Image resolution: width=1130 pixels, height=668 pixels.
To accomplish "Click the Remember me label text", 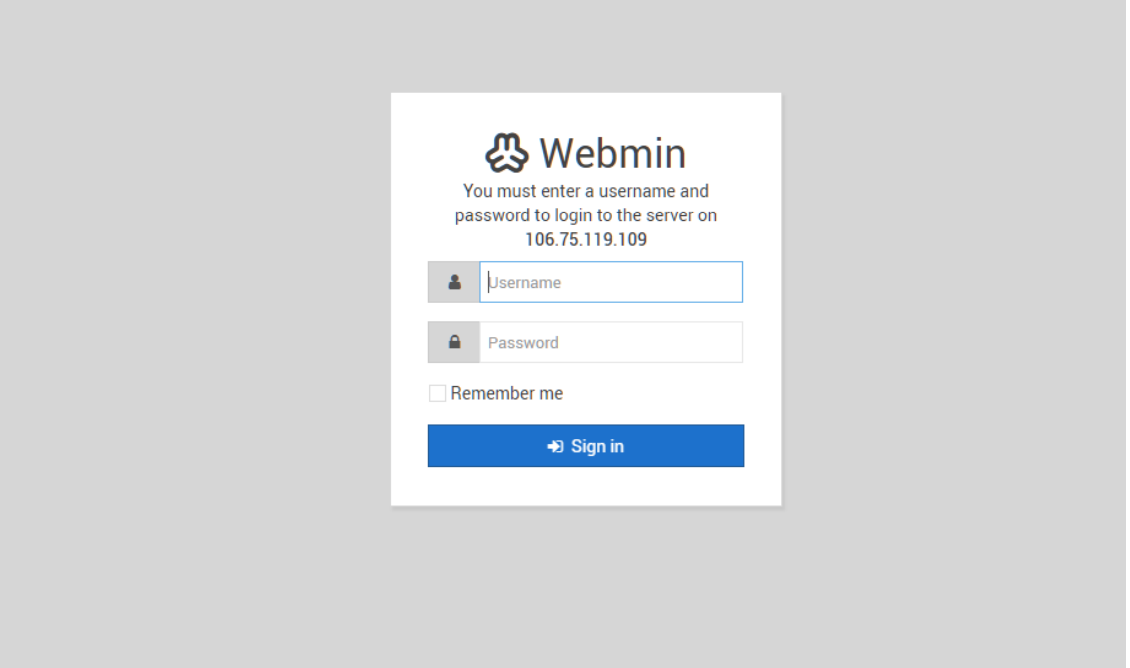I will (507, 393).
